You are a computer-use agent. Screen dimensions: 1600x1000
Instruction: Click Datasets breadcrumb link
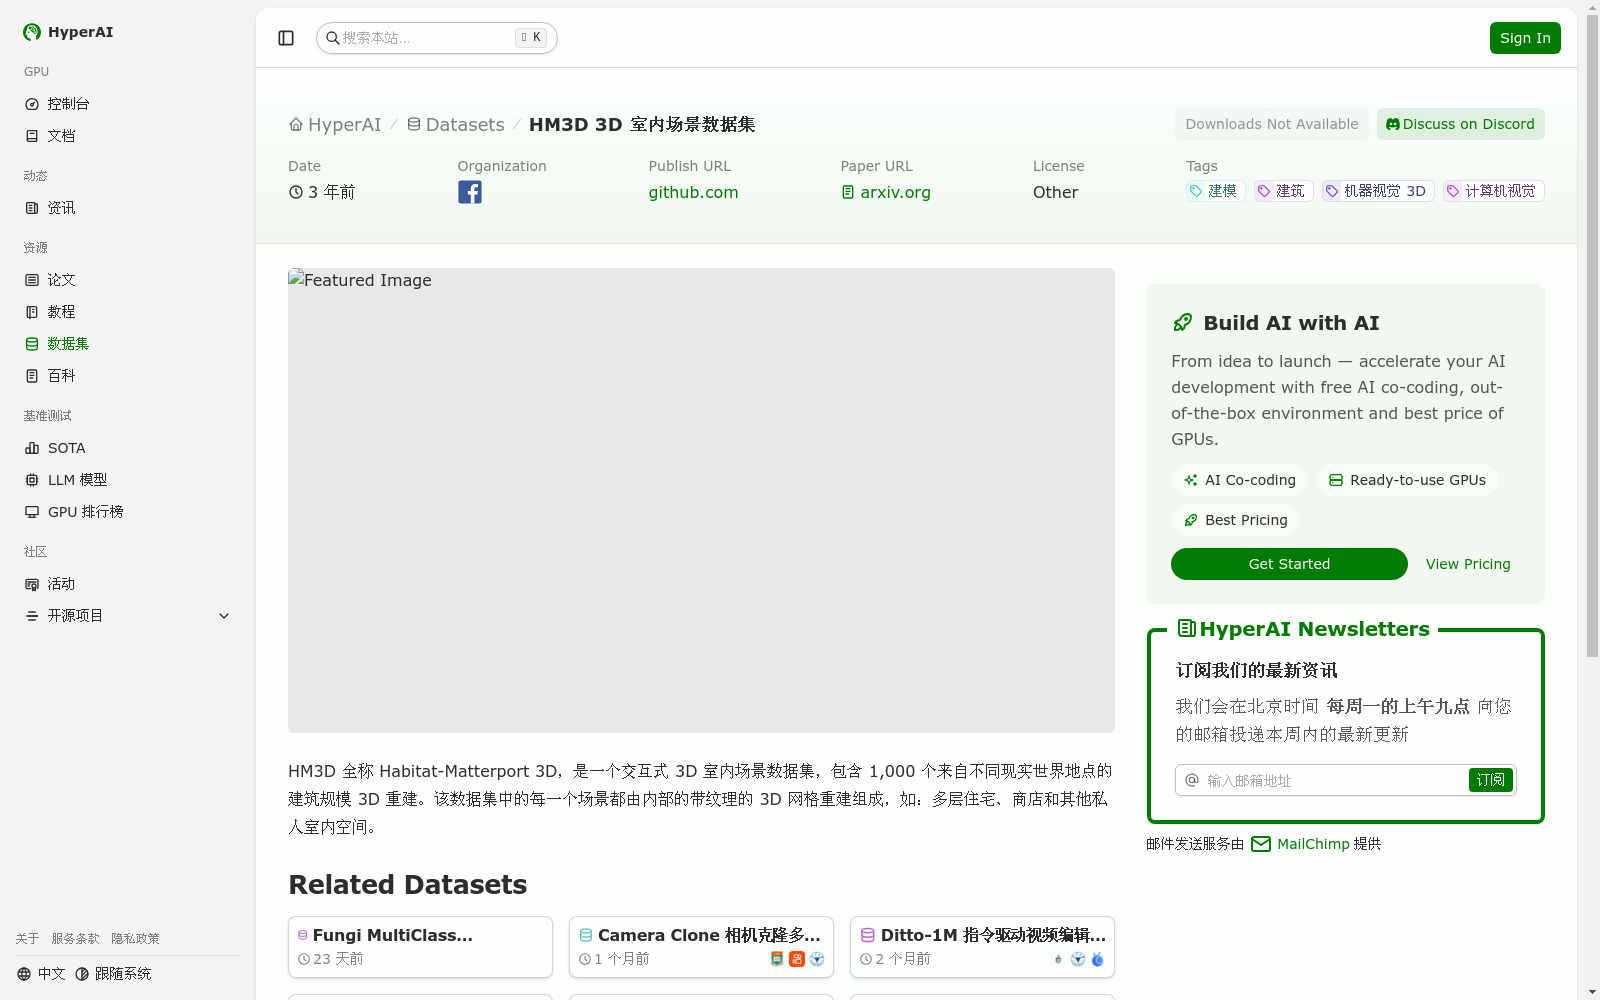pyautogui.click(x=465, y=125)
